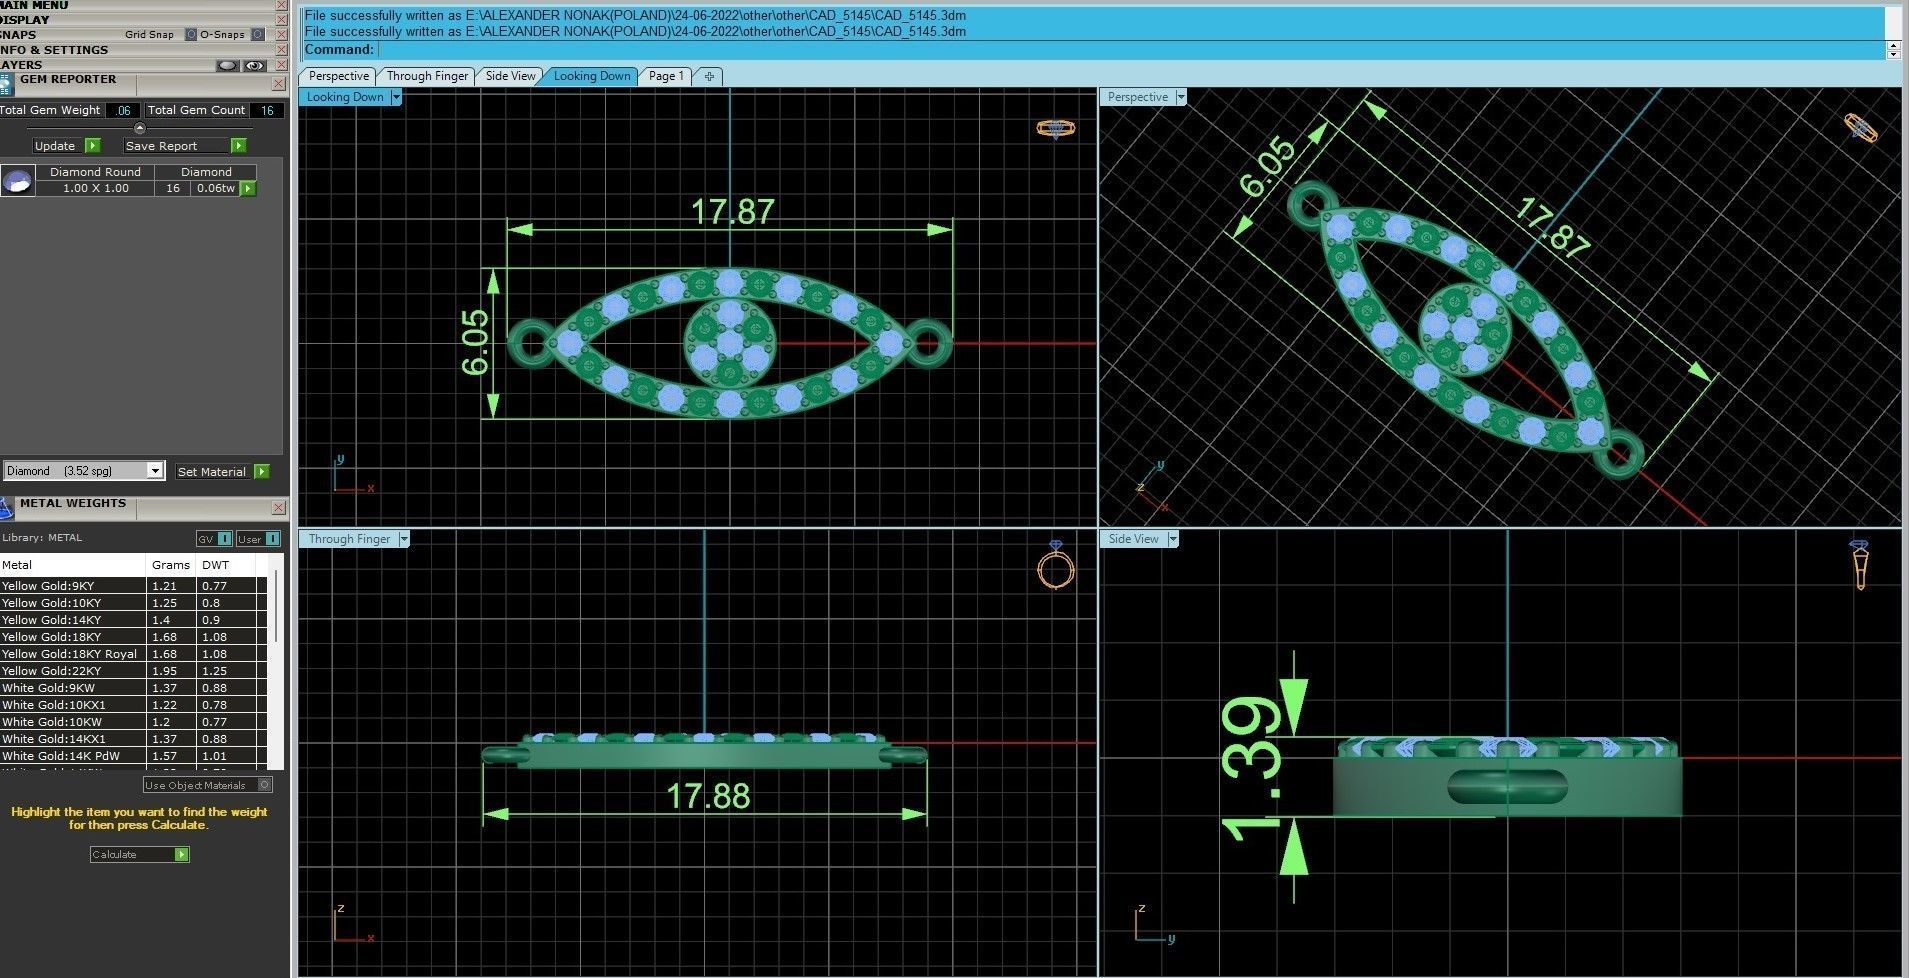
Task: Select the Looking Down tab
Action: pyautogui.click(x=591, y=76)
